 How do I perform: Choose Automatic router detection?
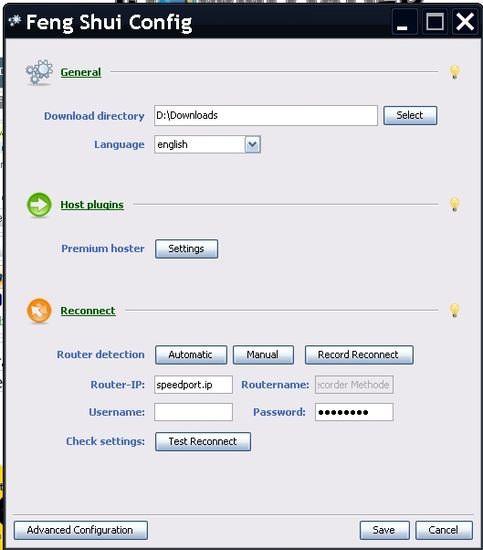191,355
